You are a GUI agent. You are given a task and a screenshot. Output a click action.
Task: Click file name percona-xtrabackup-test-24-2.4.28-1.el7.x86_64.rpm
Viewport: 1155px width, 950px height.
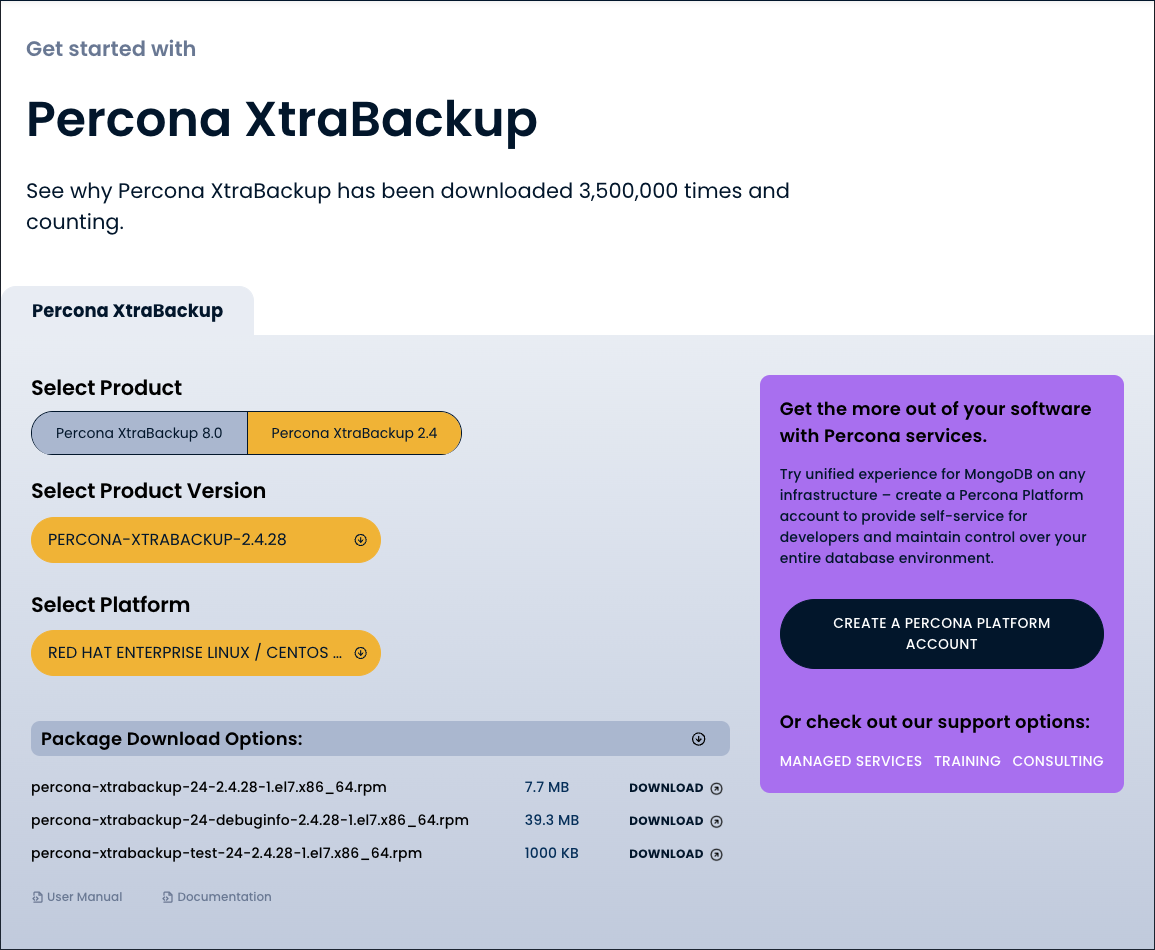pyautogui.click(x=226, y=854)
